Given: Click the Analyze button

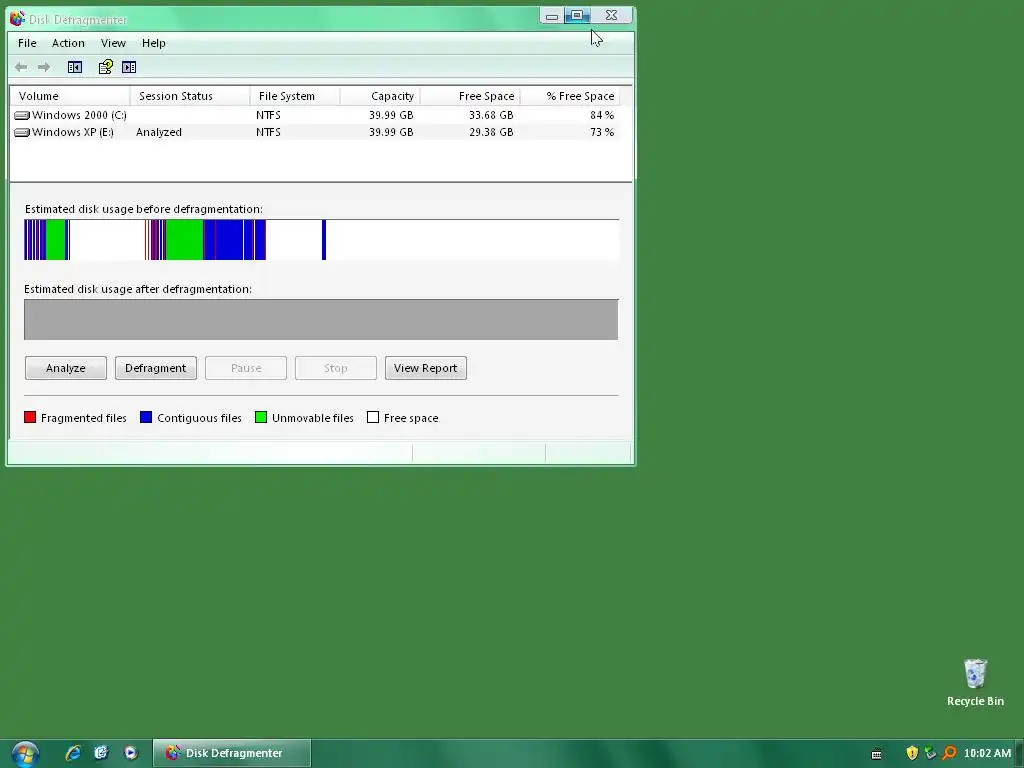Looking at the screenshot, I should [66, 368].
